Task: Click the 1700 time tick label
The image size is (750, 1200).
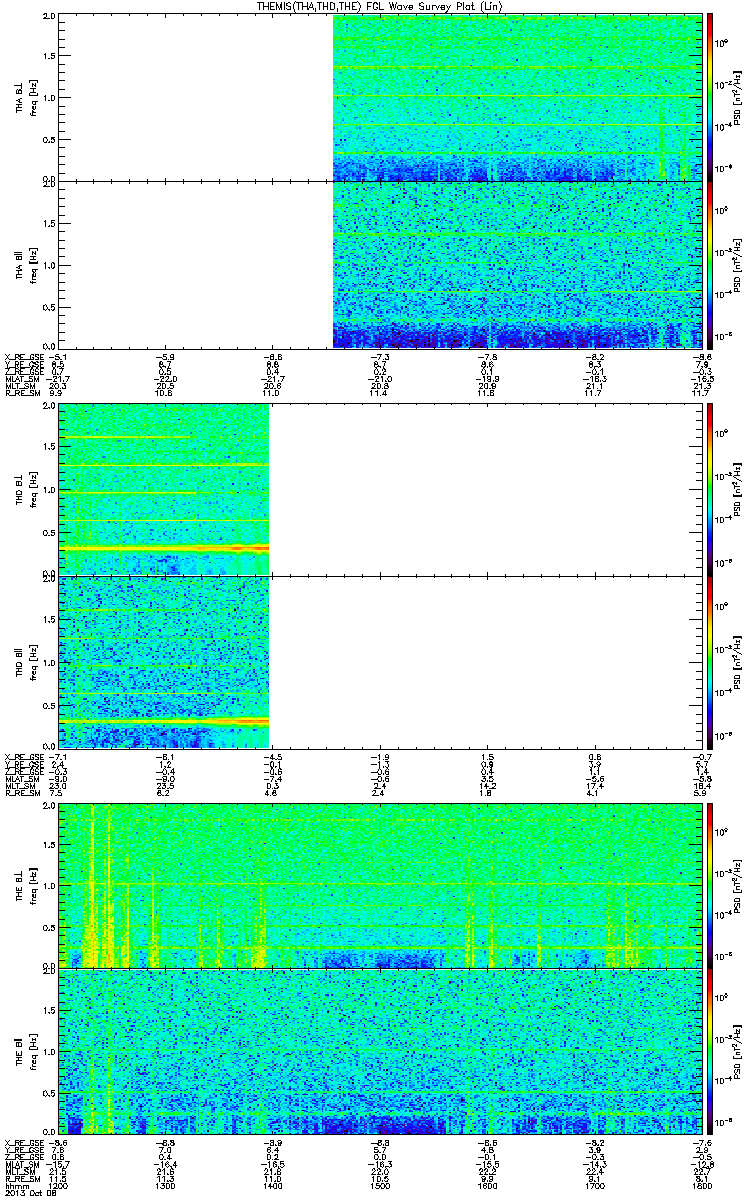Action: click(593, 1186)
